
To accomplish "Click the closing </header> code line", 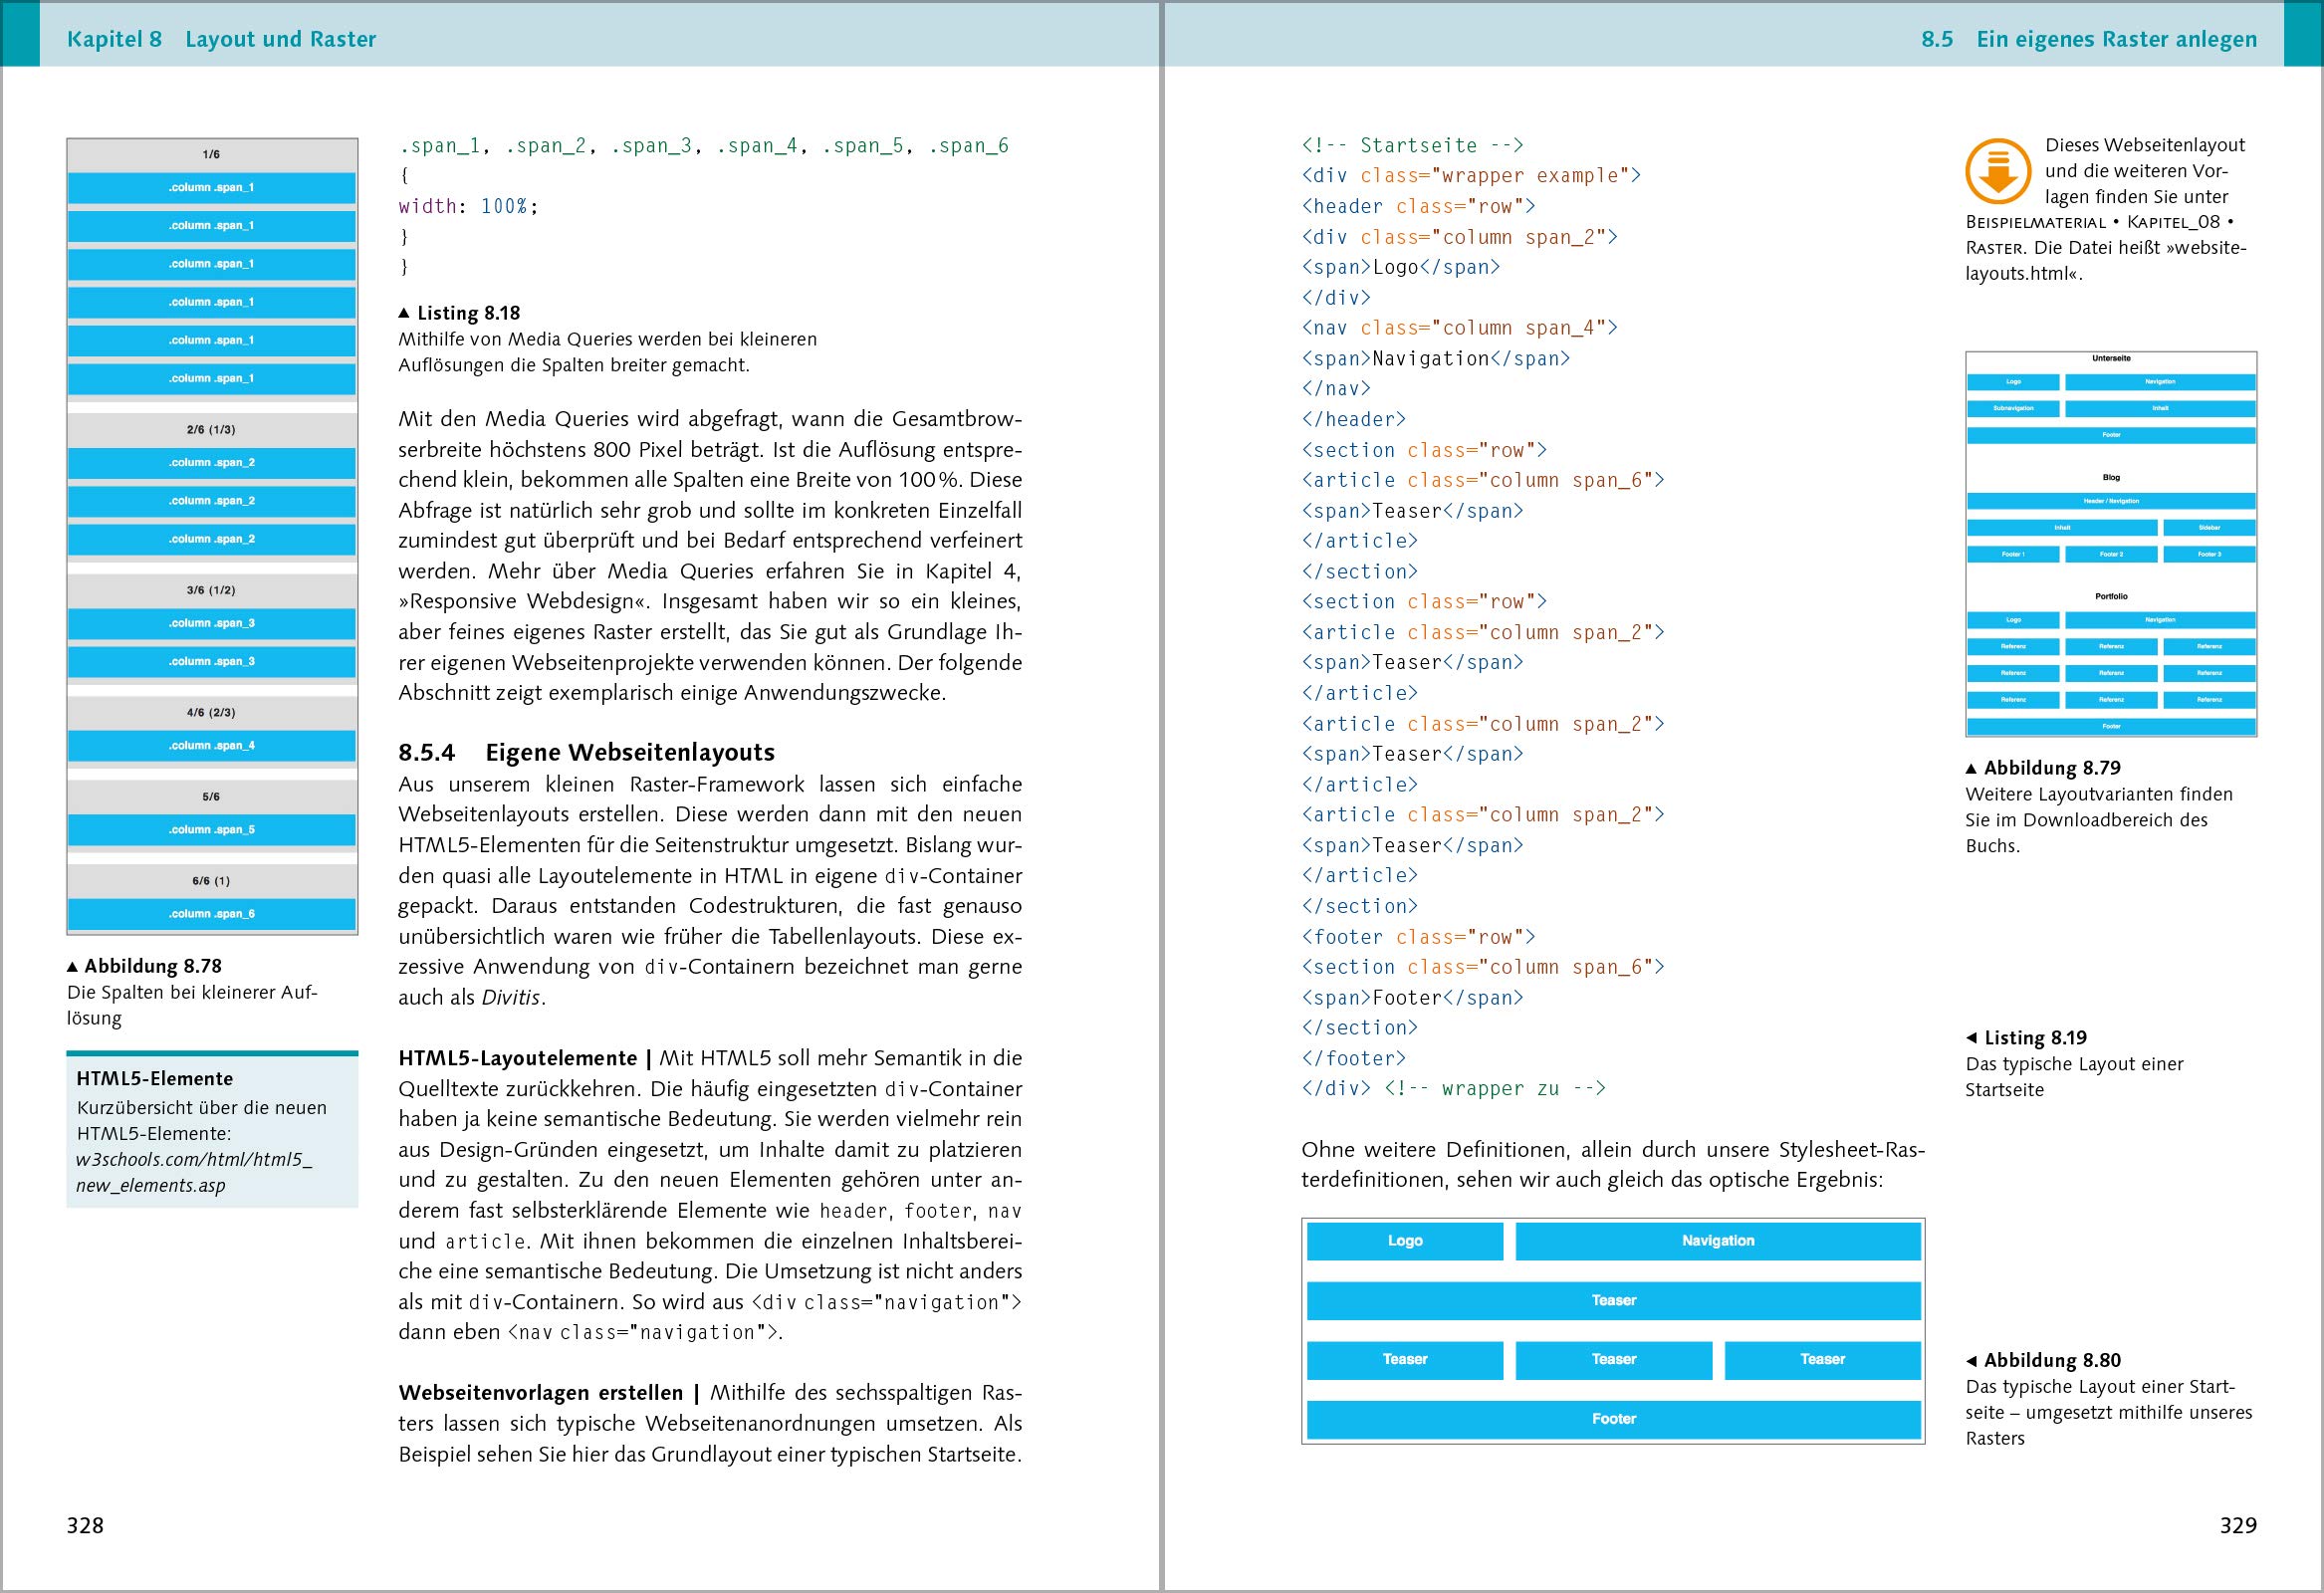I will pos(1353,419).
